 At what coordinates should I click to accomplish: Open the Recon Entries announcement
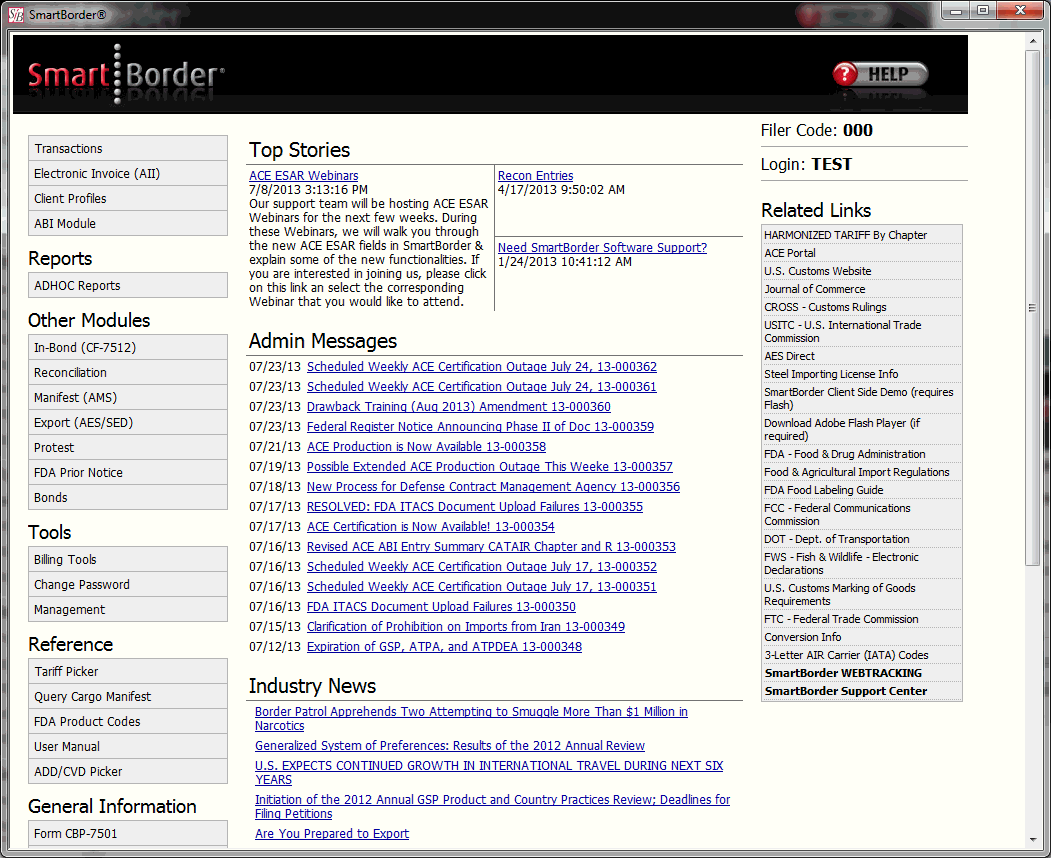pos(535,175)
